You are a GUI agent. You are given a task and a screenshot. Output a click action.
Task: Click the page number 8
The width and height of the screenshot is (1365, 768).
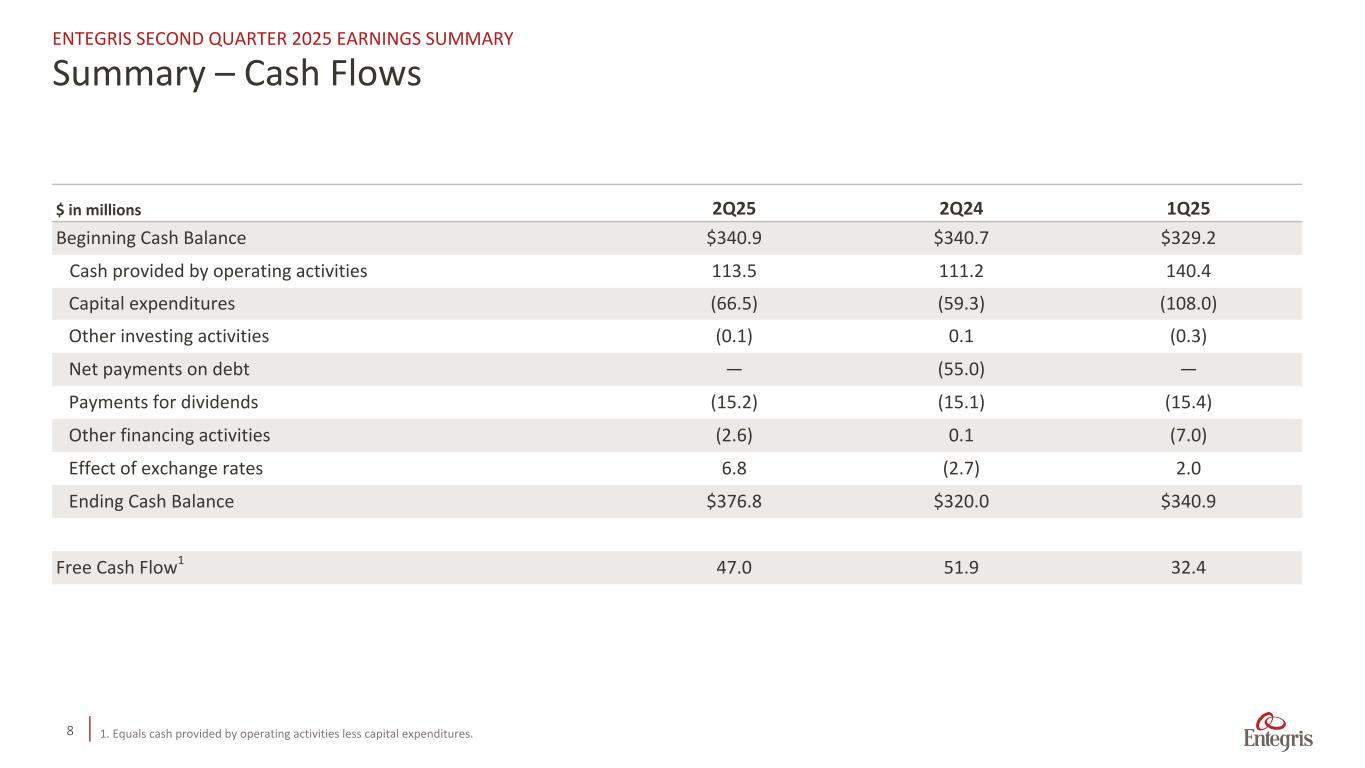tap(70, 731)
